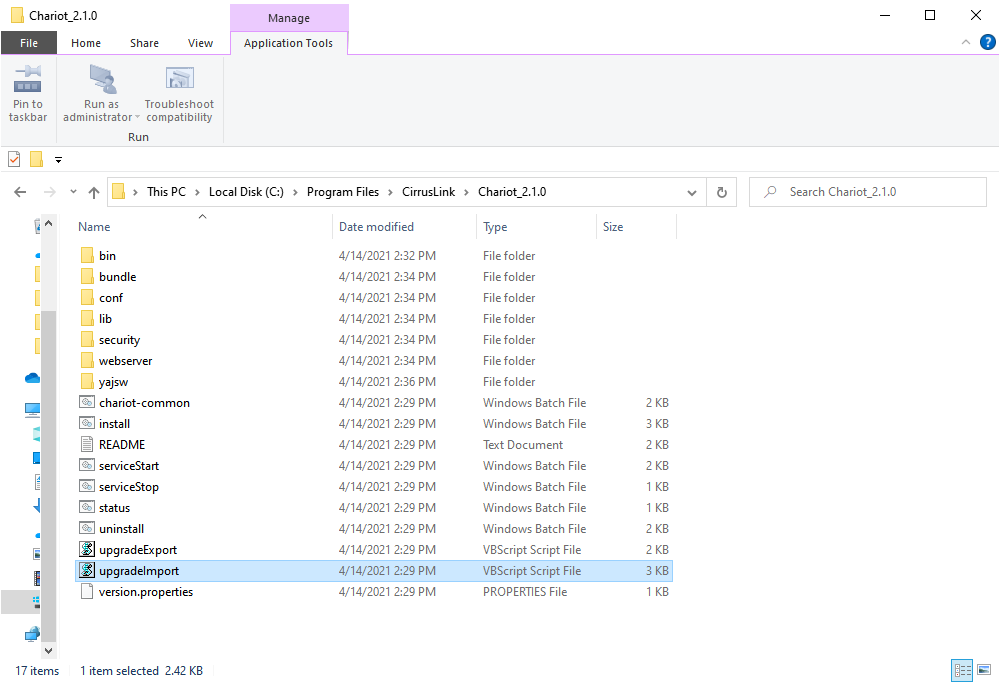The width and height of the screenshot is (1000, 683).
Task: Go back to previous folder
Action: coord(20,192)
